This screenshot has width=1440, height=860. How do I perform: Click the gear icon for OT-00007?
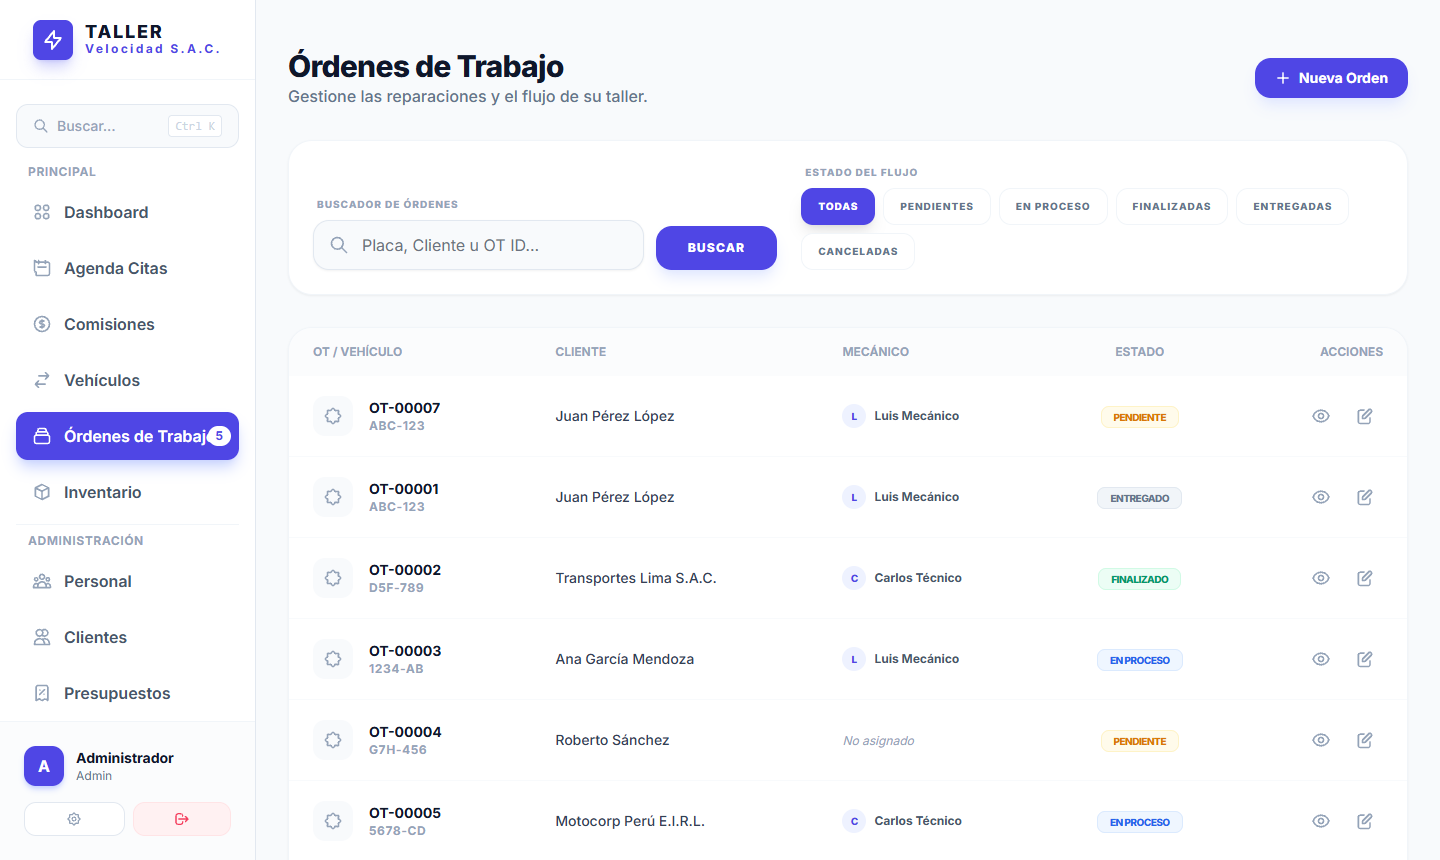(x=333, y=416)
